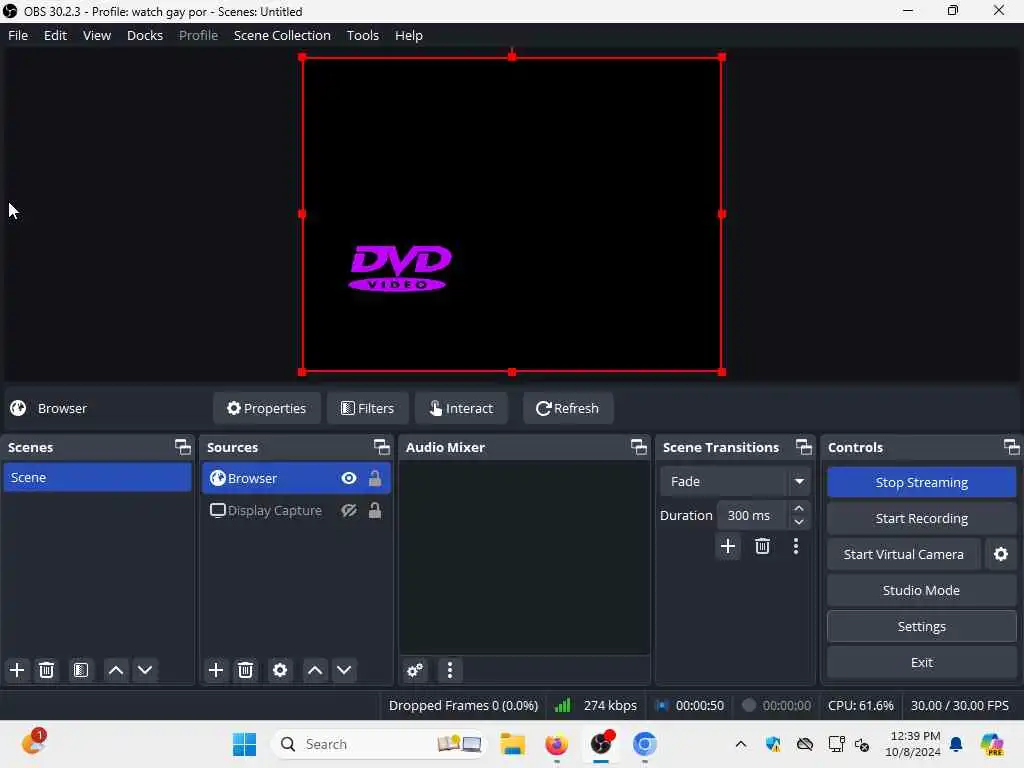Open the Fade transition dropdown
Viewport: 1024px width, 768px height.
(735, 481)
